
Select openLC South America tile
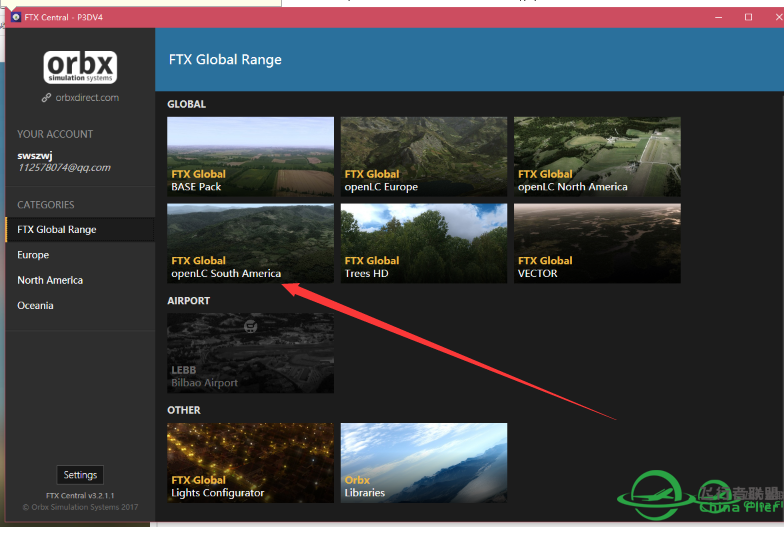click(250, 243)
